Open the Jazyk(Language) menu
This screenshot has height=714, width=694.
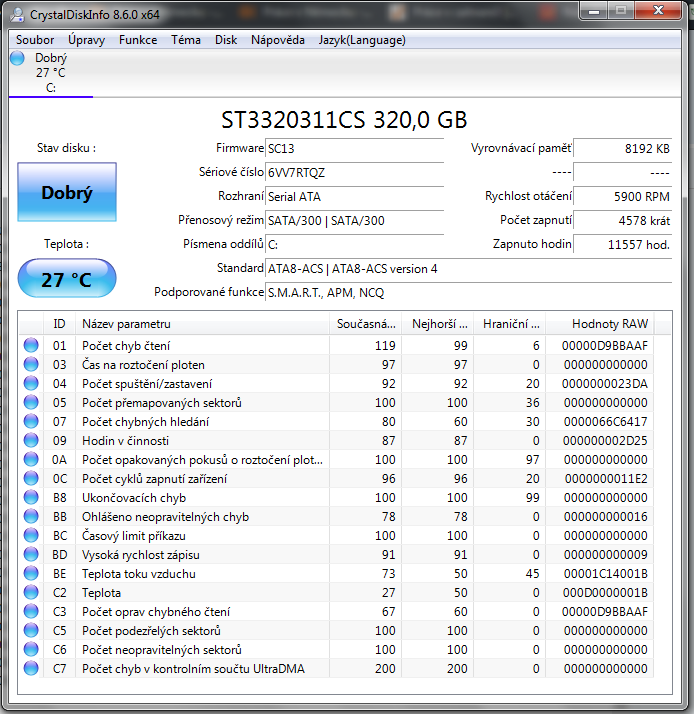coord(362,40)
